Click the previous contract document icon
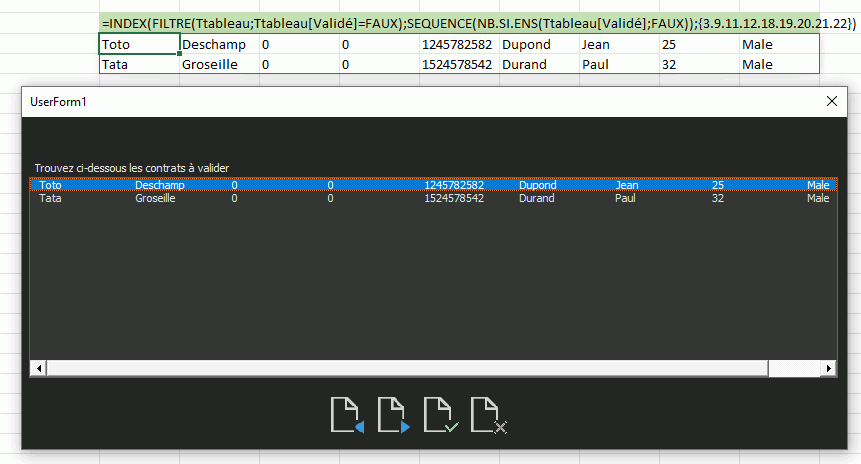Image resolution: width=861 pixels, height=464 pixels. (347, 415)
